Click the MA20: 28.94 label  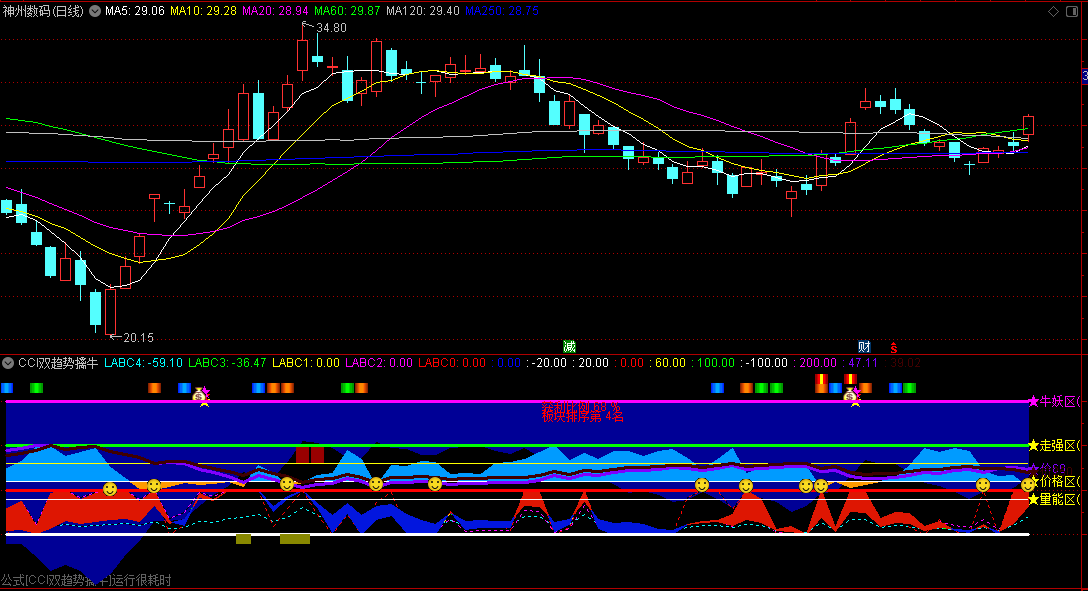point(275,11)
